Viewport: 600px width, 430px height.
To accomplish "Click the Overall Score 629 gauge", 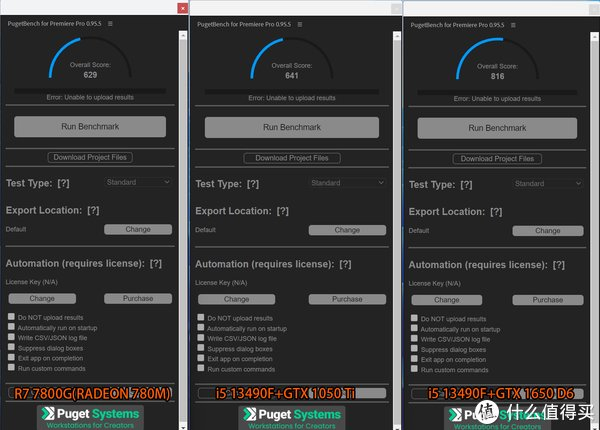I will coord(90,58).
